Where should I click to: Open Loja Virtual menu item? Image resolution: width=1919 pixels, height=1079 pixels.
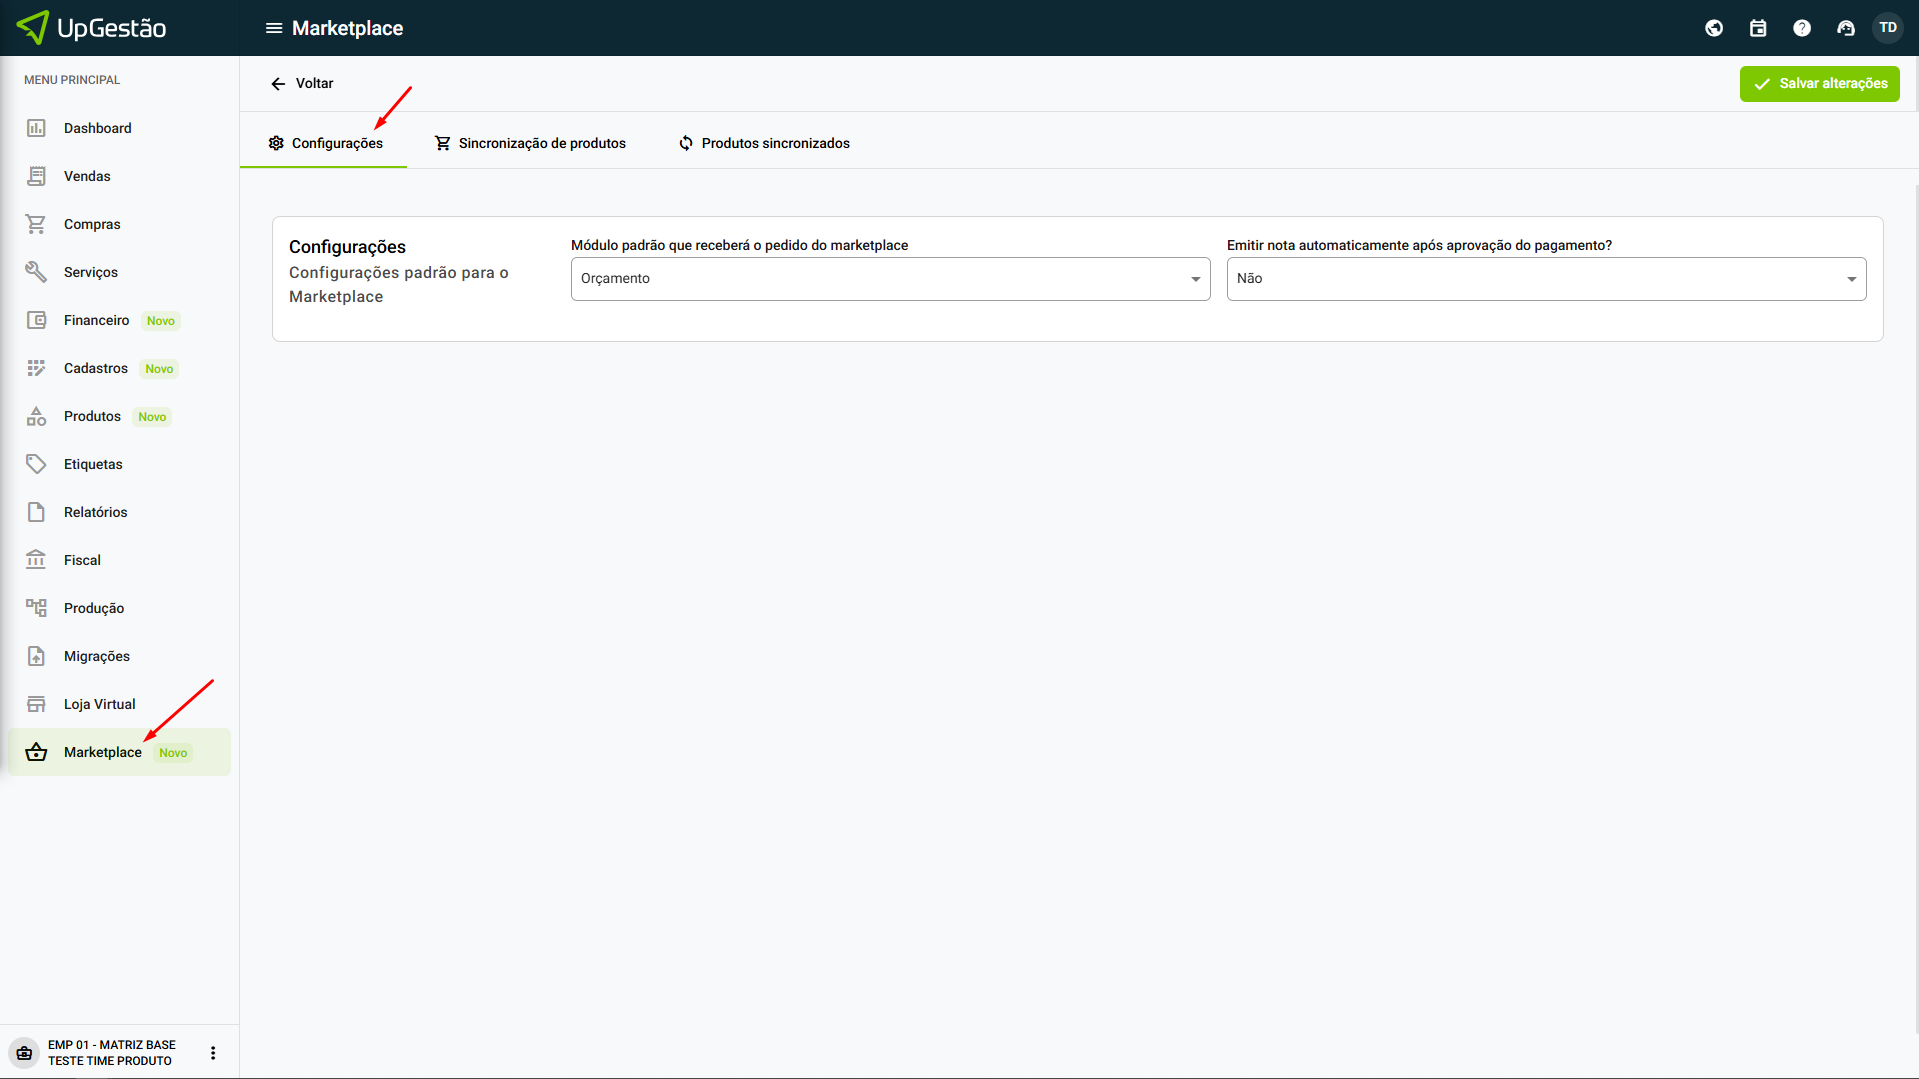click(x=99, y=704)
